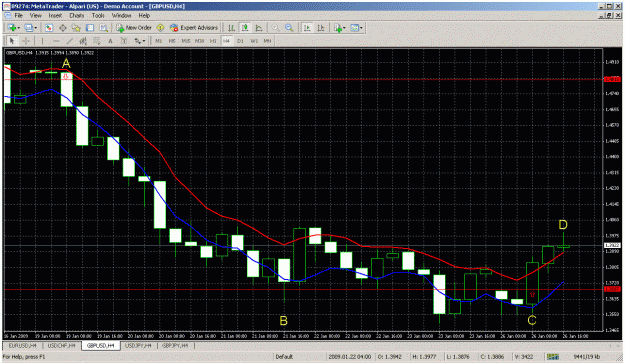Viewport: 625px width, 363px height.
Task: Open the Strategy Tester panel
Action: (104, 27)
